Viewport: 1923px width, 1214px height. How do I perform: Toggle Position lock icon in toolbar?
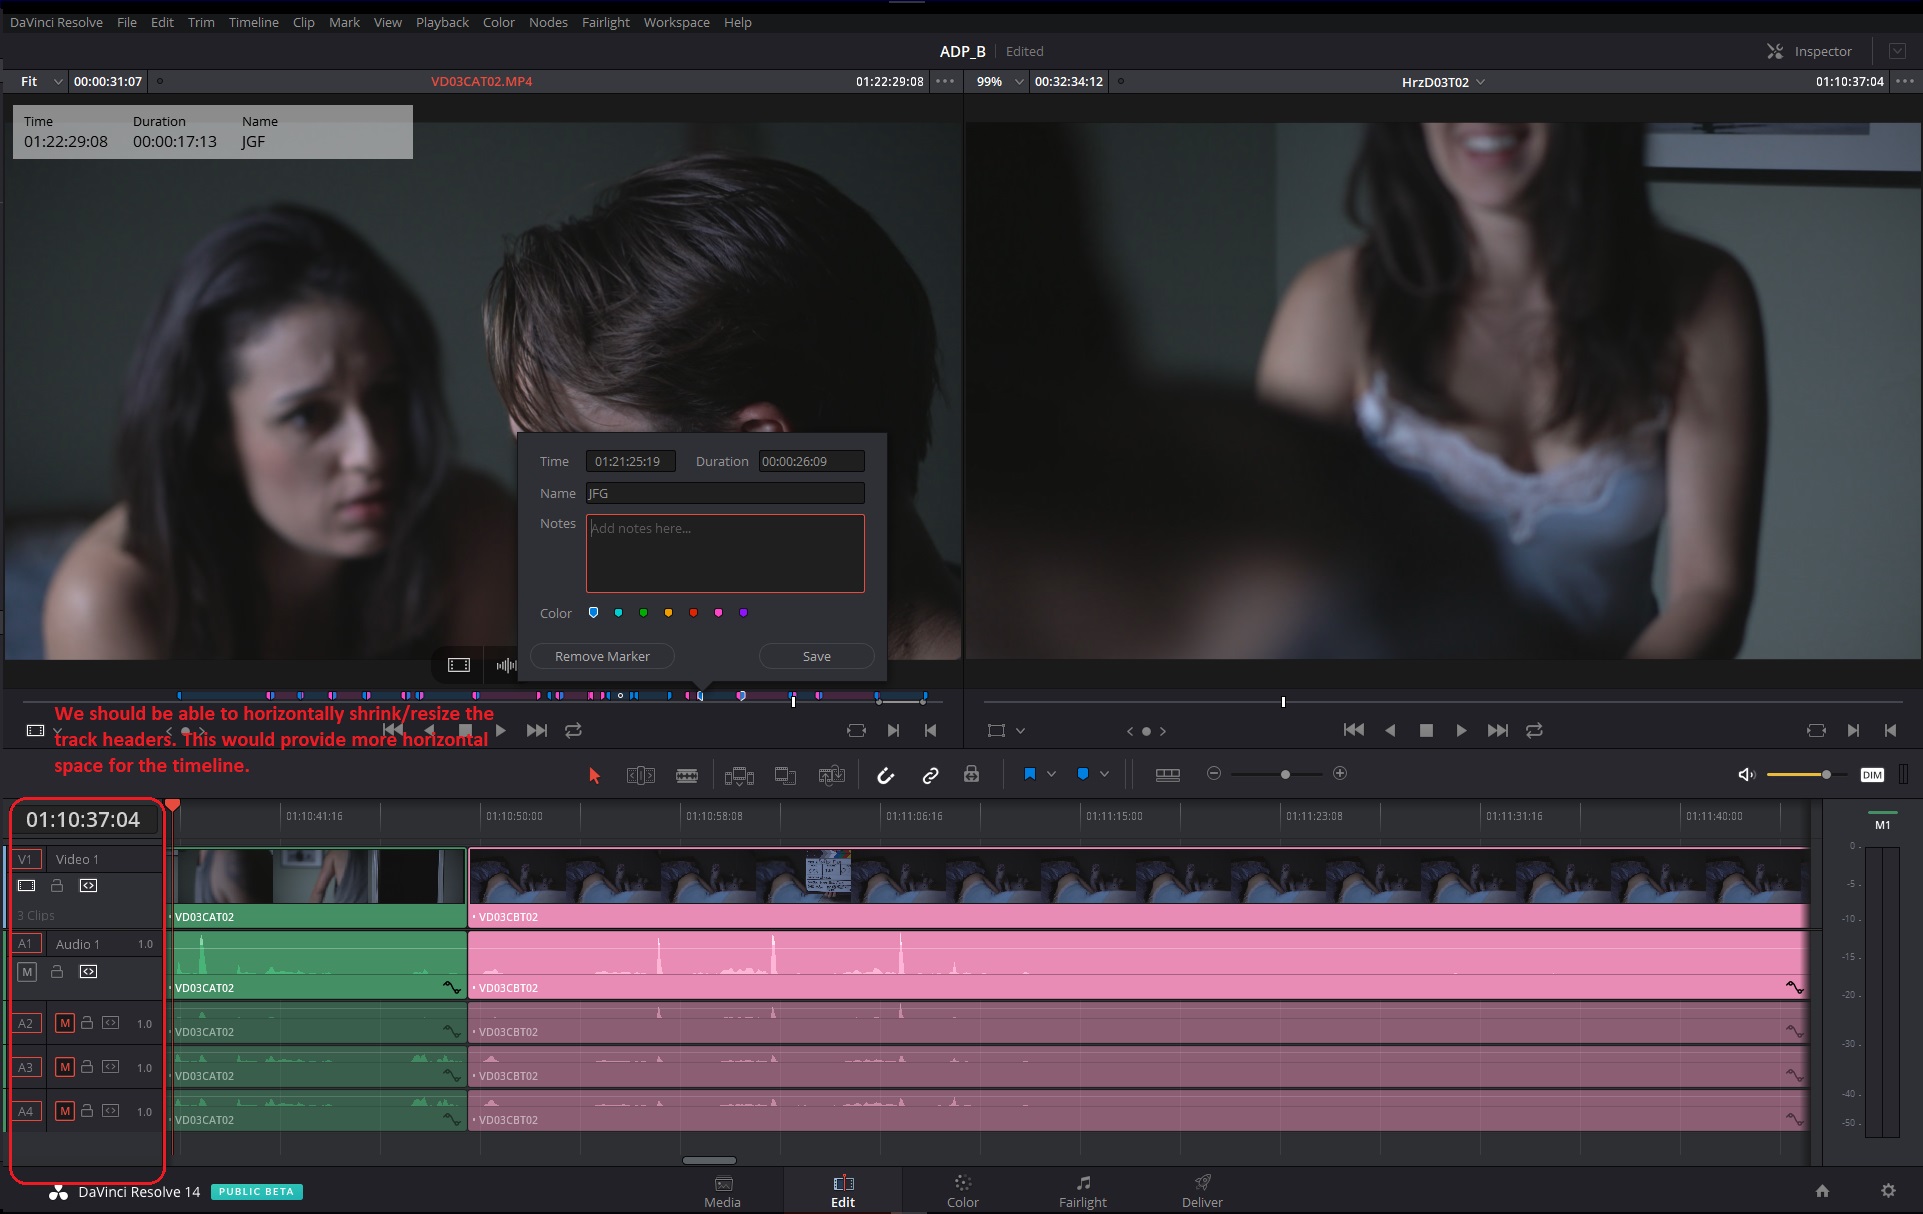coord(971,774)
